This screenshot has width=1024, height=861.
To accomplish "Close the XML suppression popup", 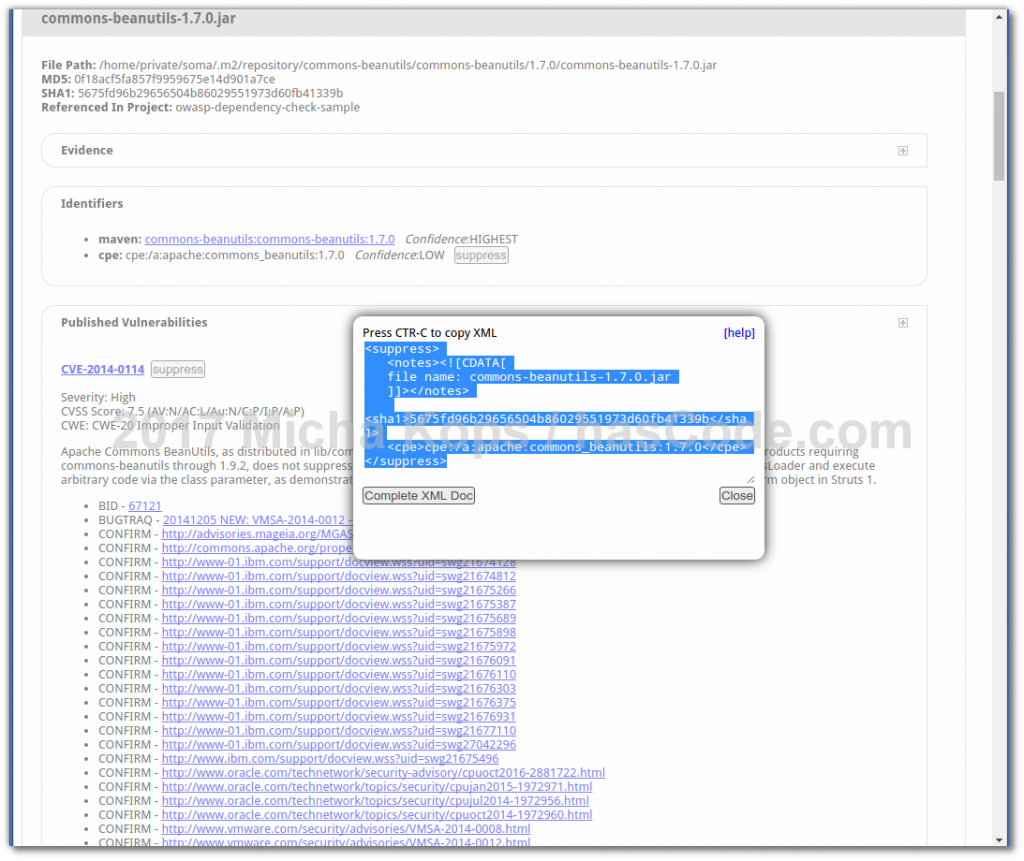I will click(x=737, y=495).
